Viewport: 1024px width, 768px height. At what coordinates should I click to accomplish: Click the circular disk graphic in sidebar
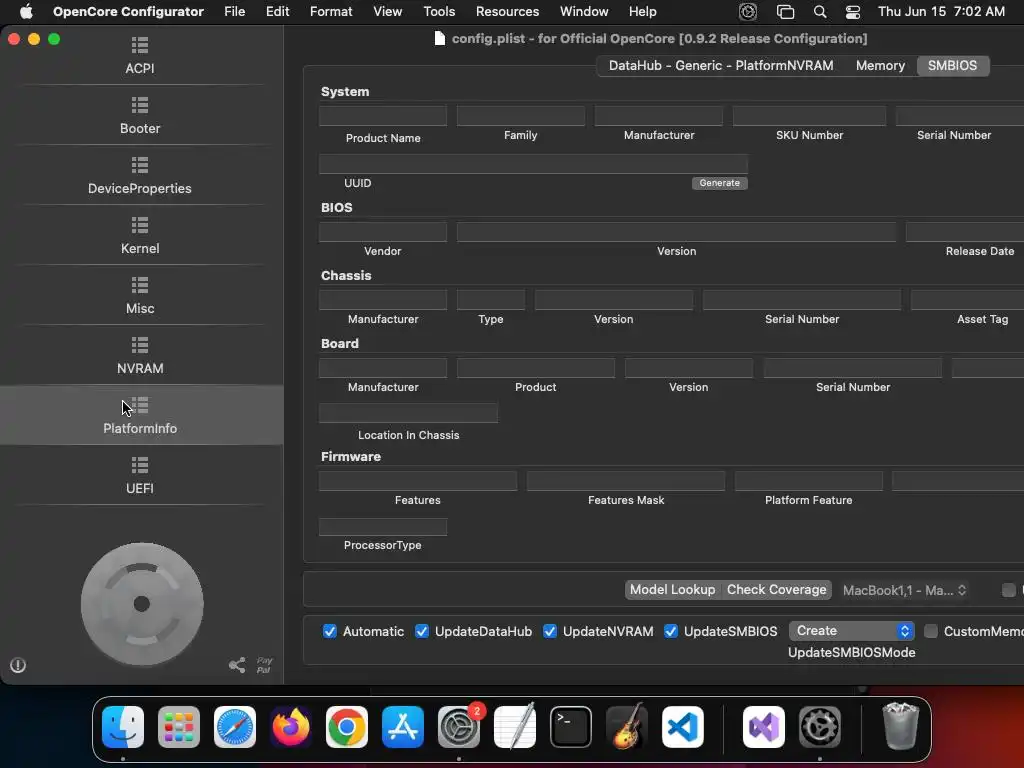click(x=142, y=604)
